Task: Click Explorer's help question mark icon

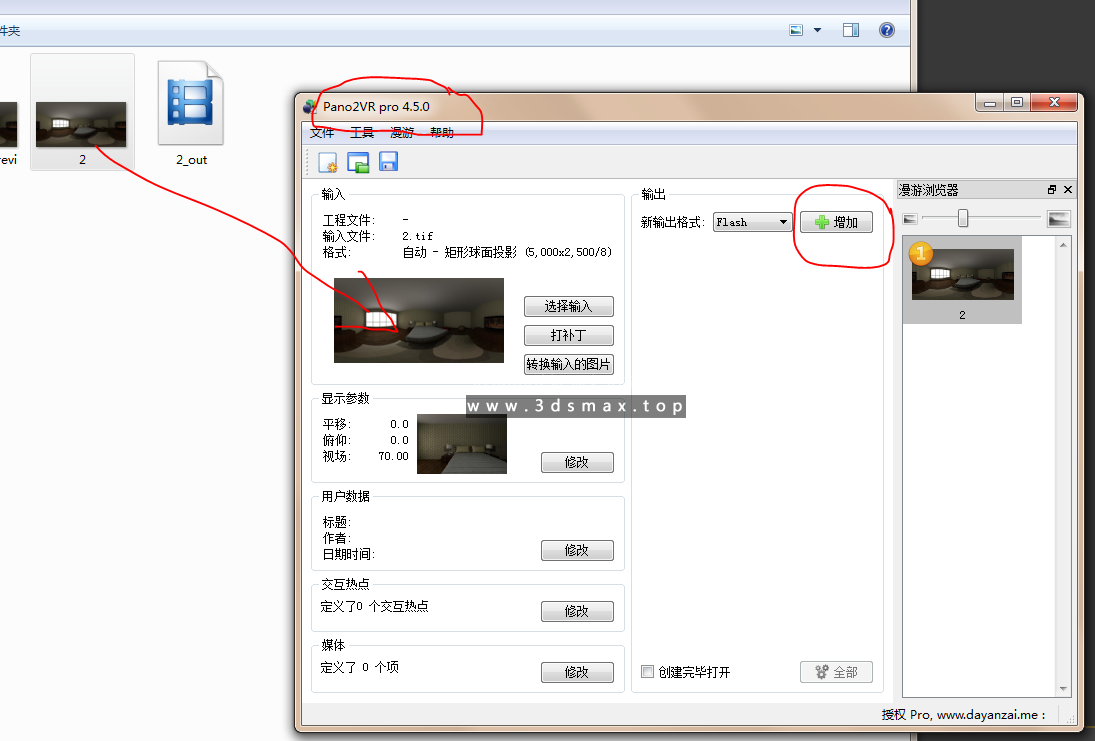Action: pyautogui.click(x=887, y=30)
